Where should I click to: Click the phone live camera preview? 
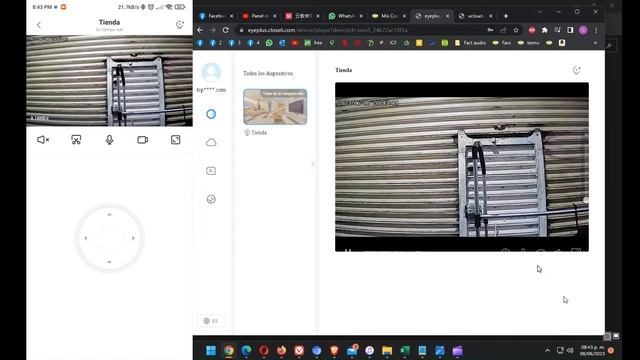click(109, 81)
